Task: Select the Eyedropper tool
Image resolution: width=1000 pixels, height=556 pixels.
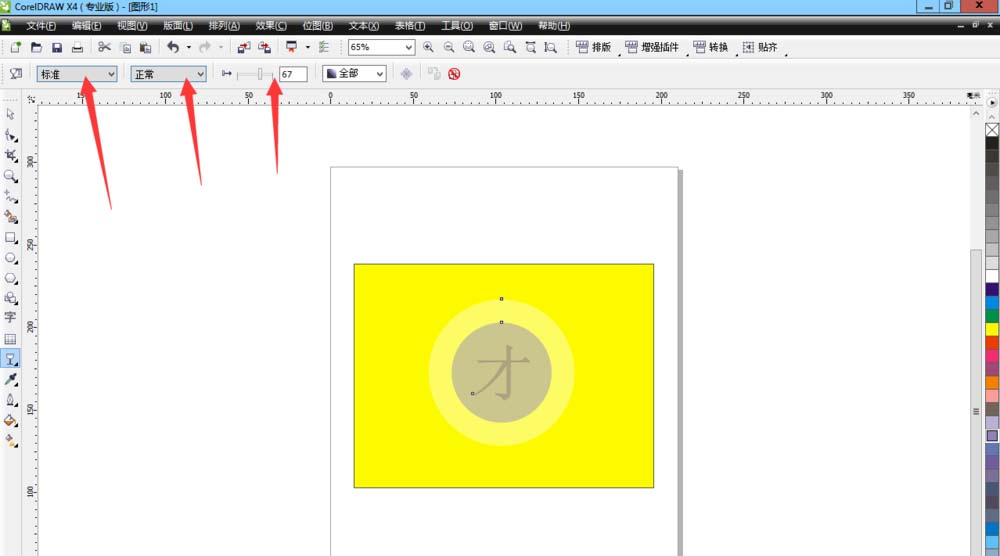Action: [x=10, y=379]
